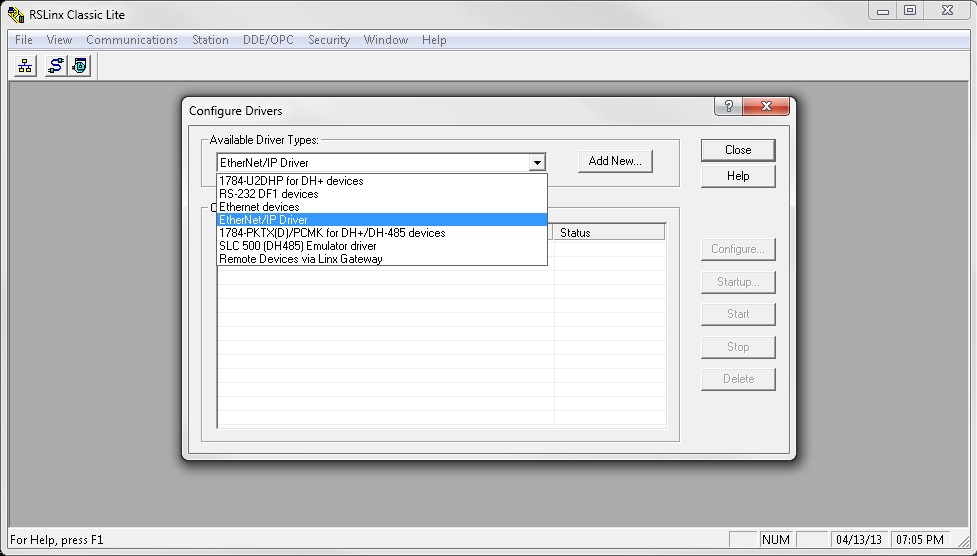Click the RSLinx application icon in title bar

pos(16,14)
